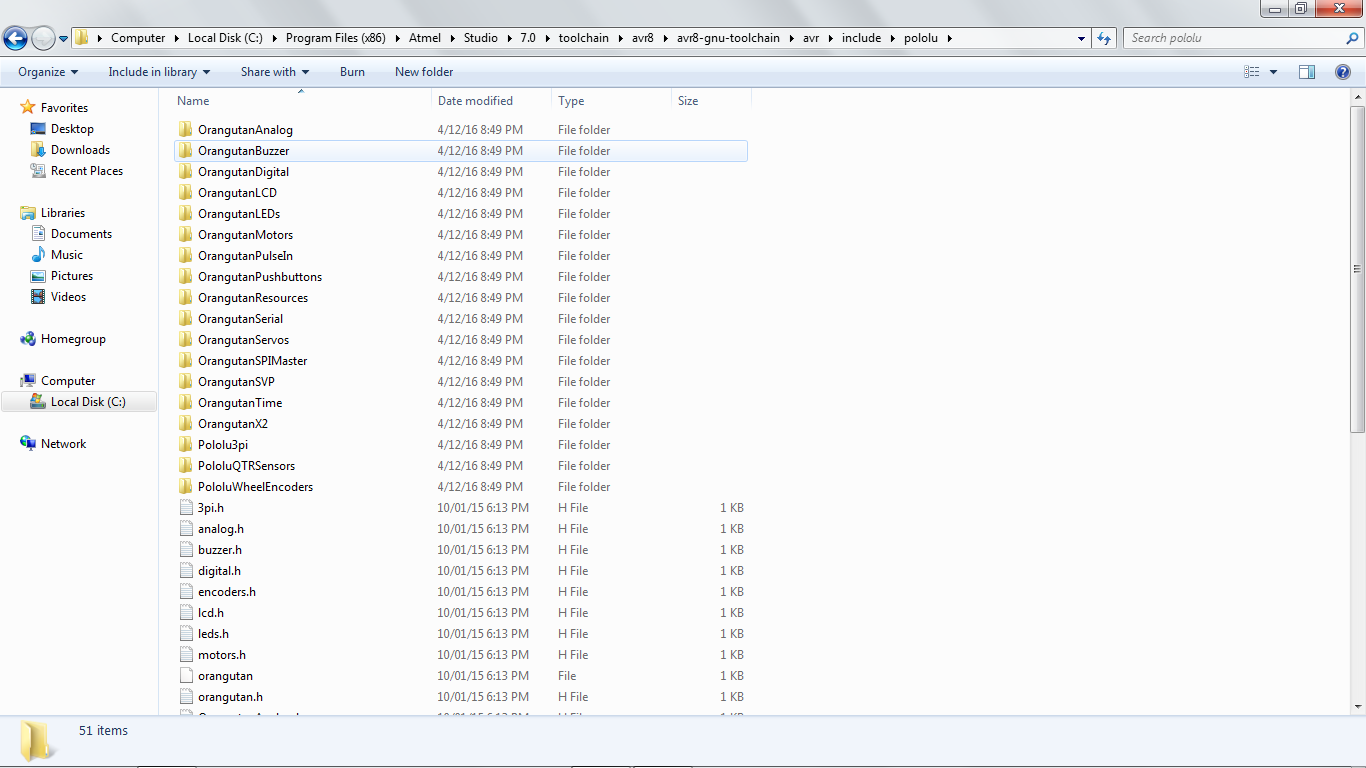The width and height of the screenshot is (1366, 768).
Task: Select Favorites star icon in sidebar
Action: point(28,108)
